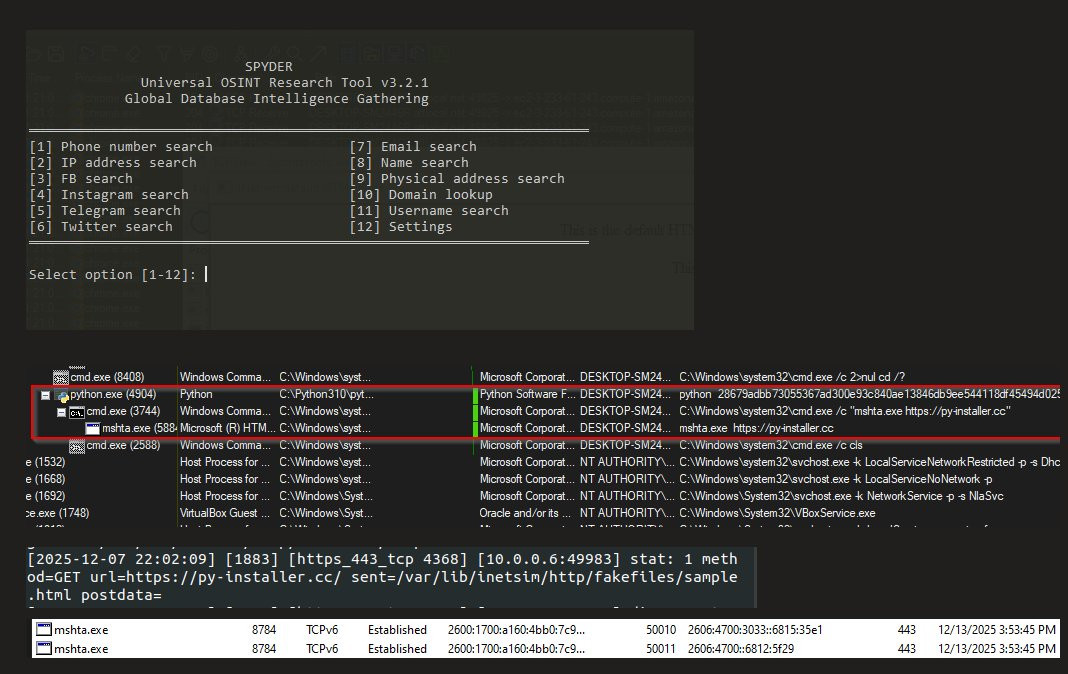The height and width of the screenshot is (674, 1068).
Task: Click the [3] FB search option
Action: click(x=80, y=178)
